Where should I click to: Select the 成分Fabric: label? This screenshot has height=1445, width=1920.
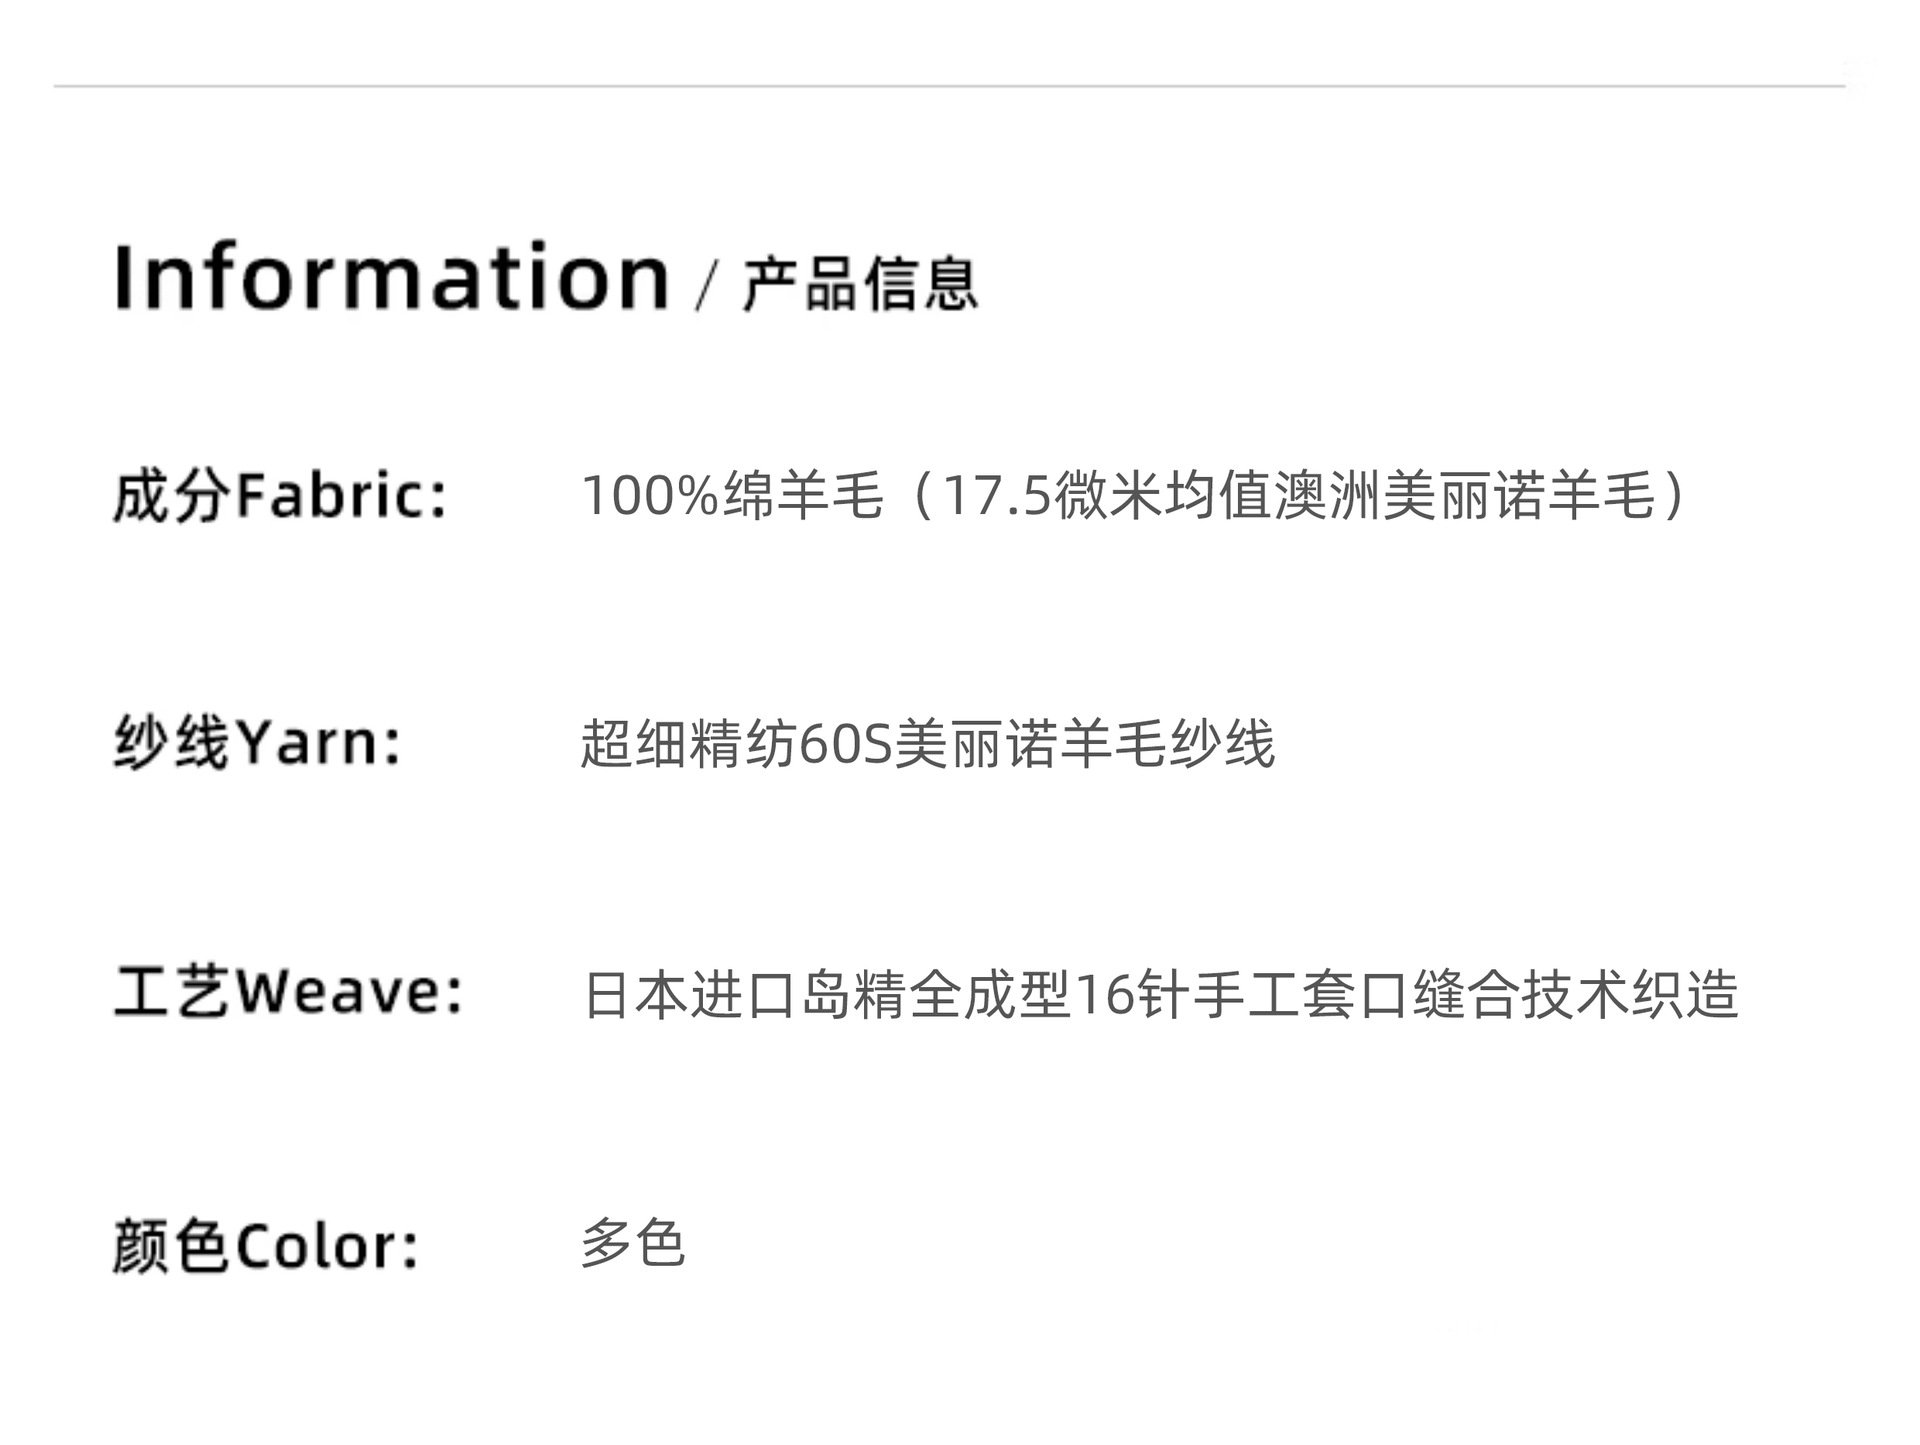pyautogui.click(x=280, y=496)
